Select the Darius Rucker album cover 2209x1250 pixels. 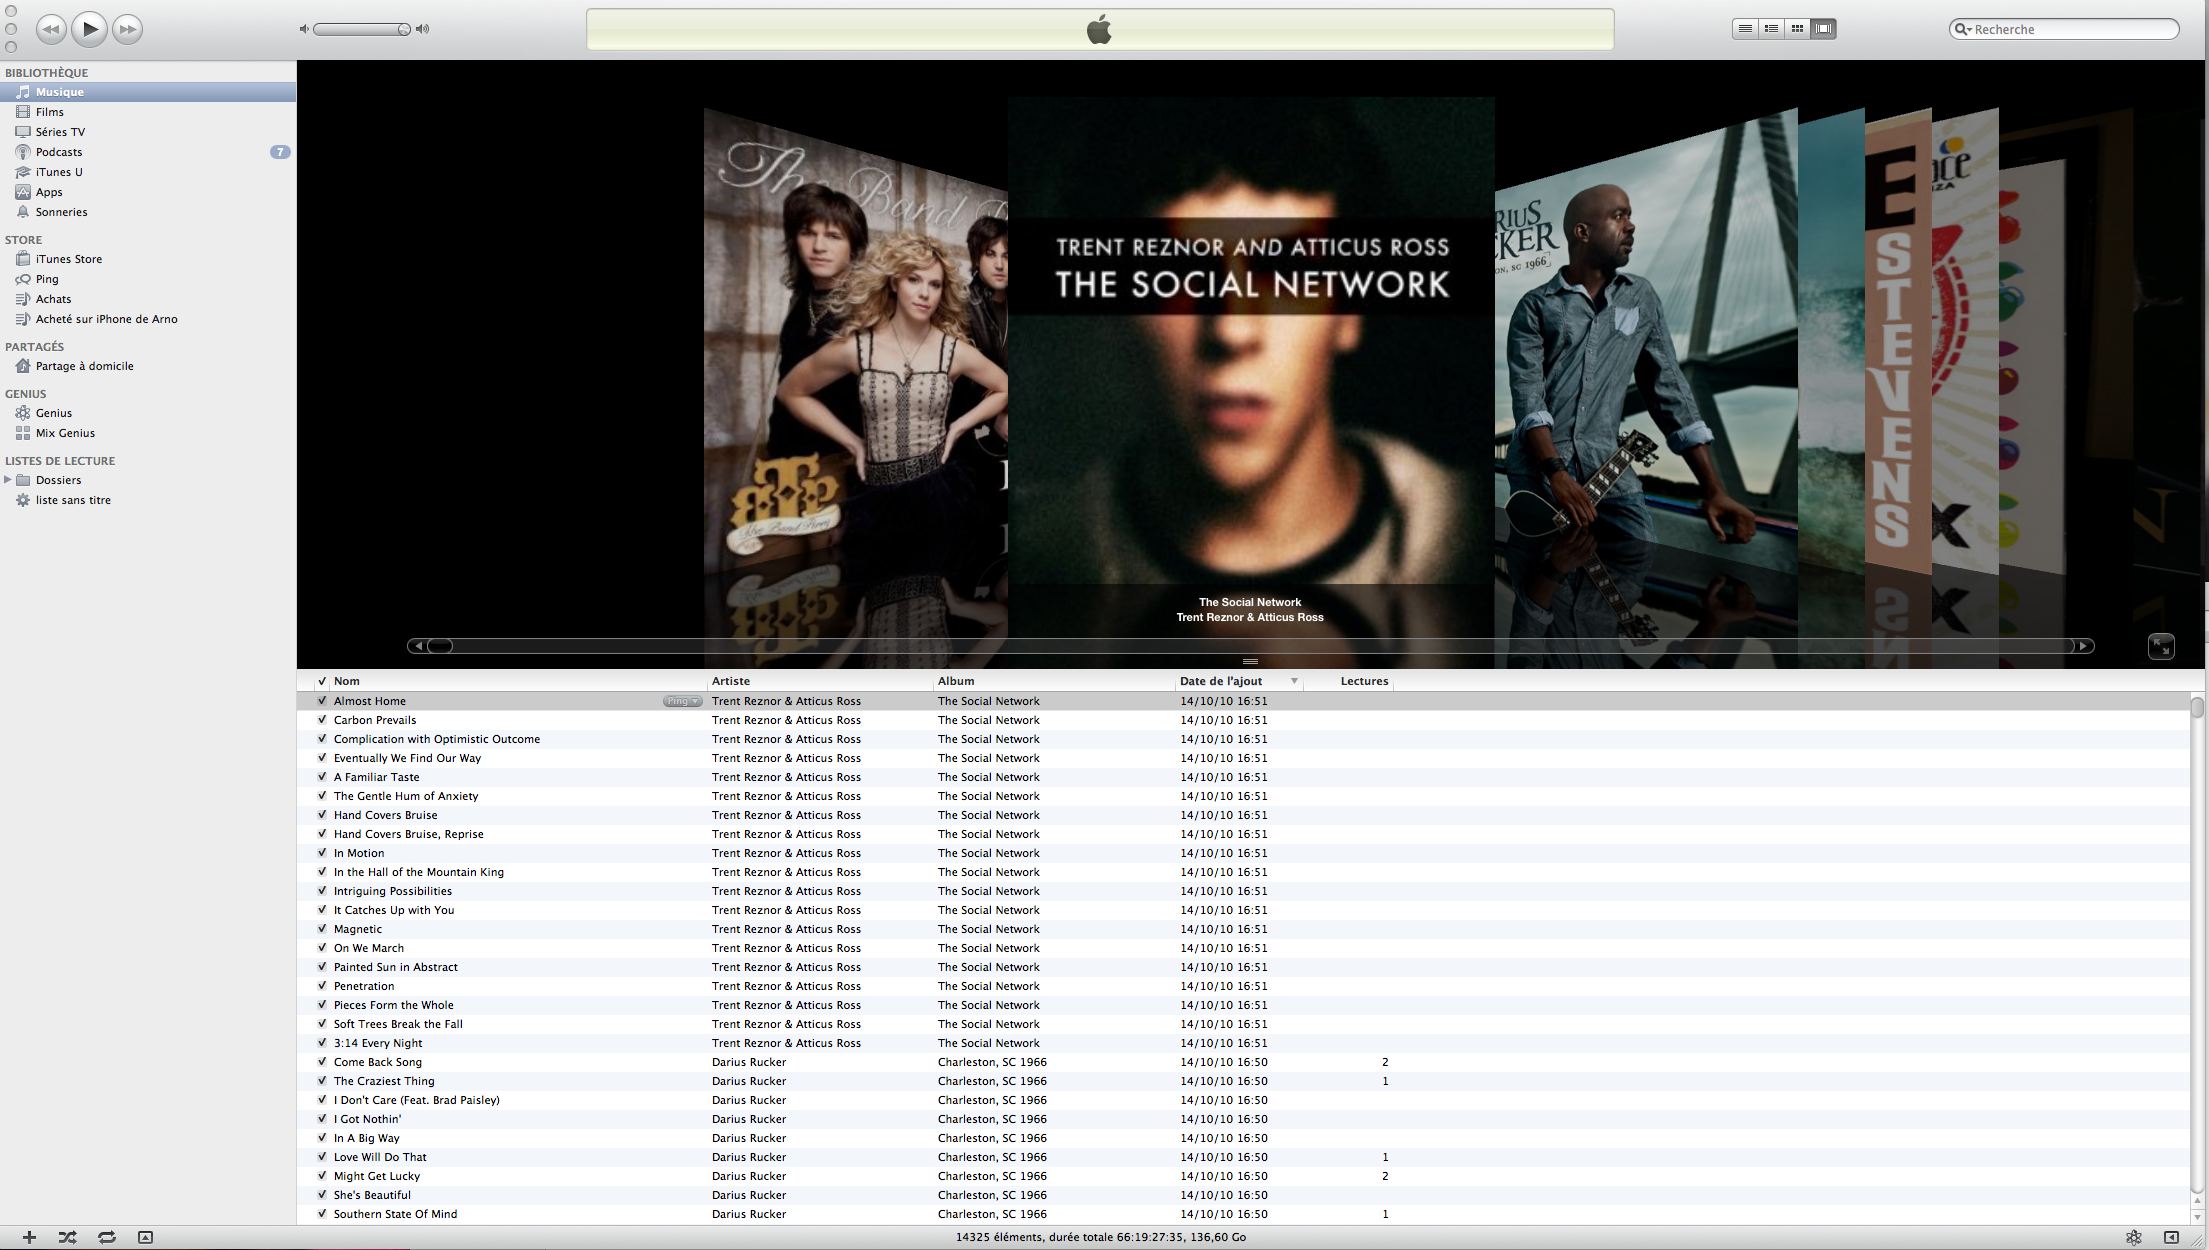point(1646,340)
